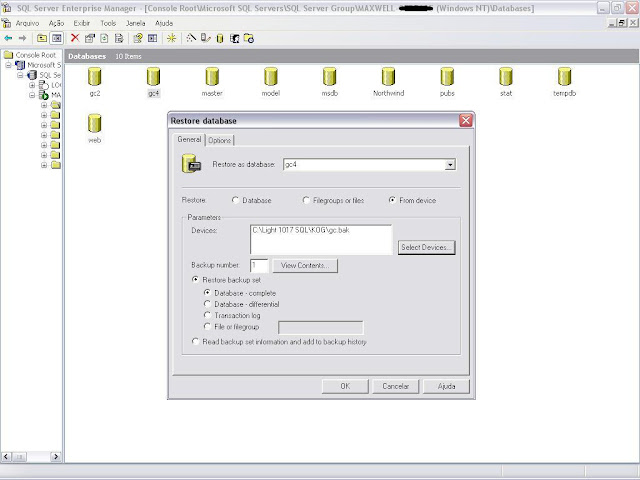Image resolution: width=640 pixels, height=480 pixels.
Task: Open the Tools menu
Action: click(x=108, y=23)
